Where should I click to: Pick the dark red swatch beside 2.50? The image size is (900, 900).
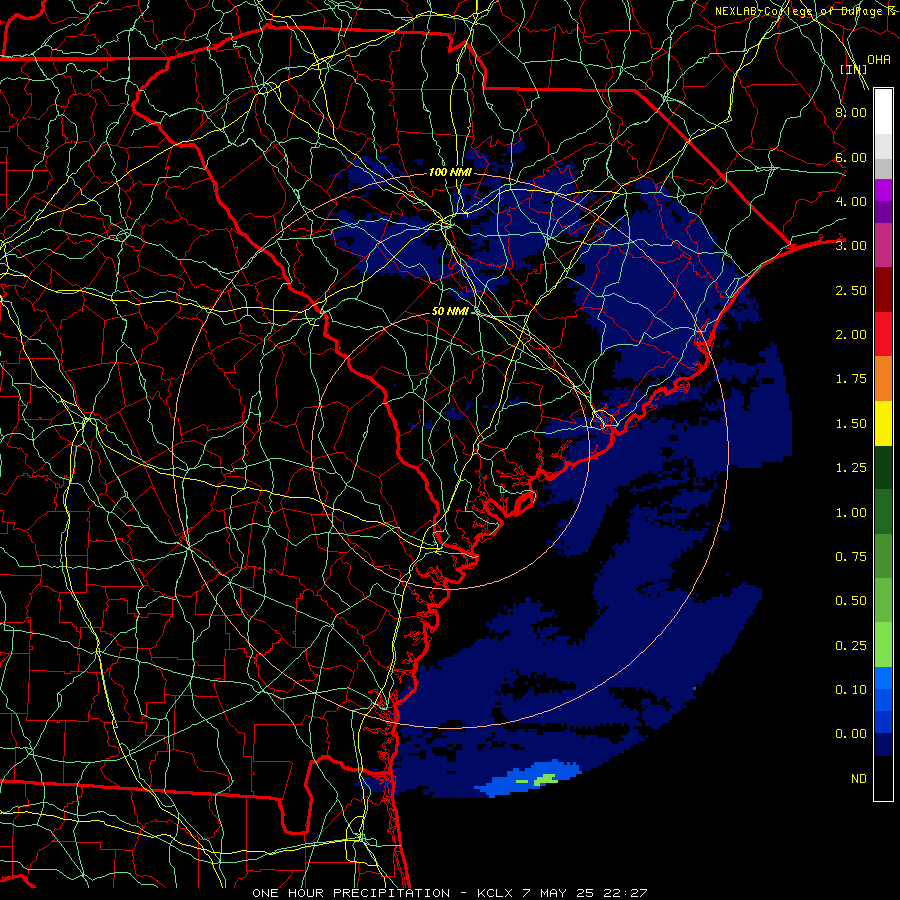tap(883, 290)
